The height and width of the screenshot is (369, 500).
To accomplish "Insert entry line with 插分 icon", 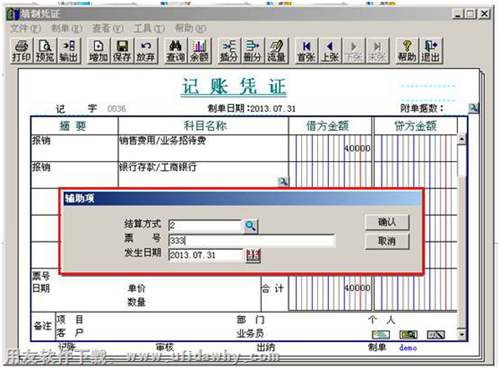I will point(229,51).
